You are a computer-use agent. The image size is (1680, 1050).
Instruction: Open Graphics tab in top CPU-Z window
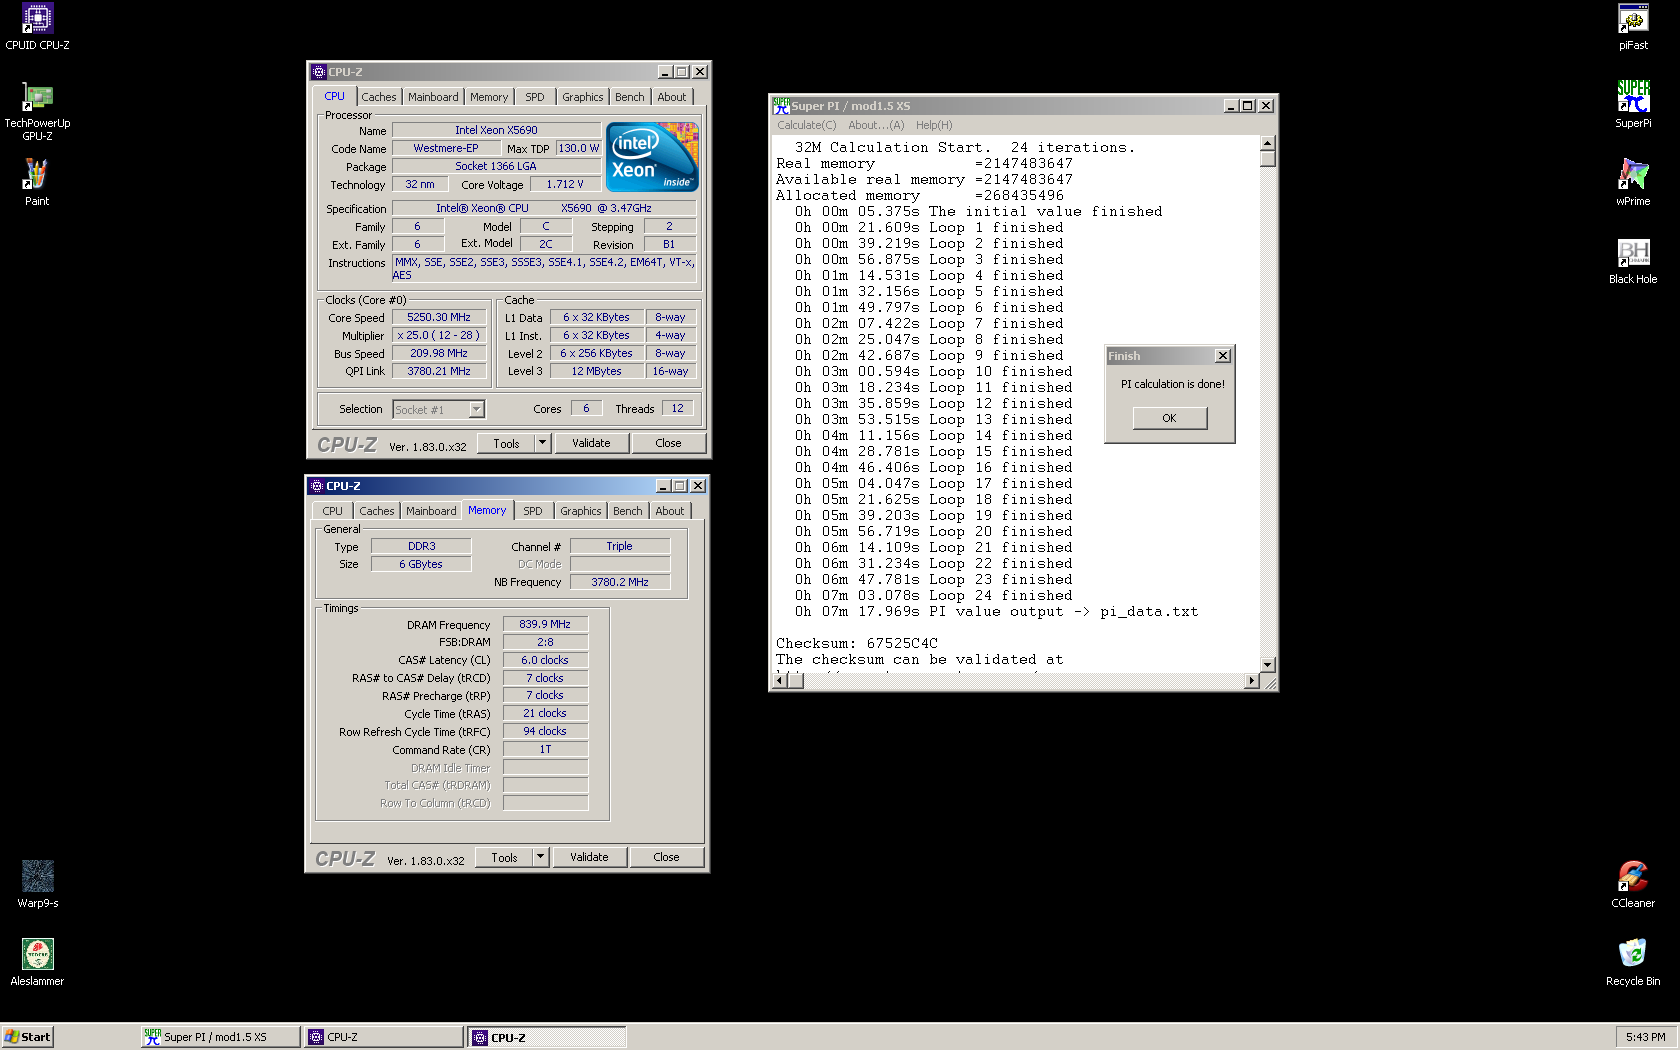click(582, 97)
